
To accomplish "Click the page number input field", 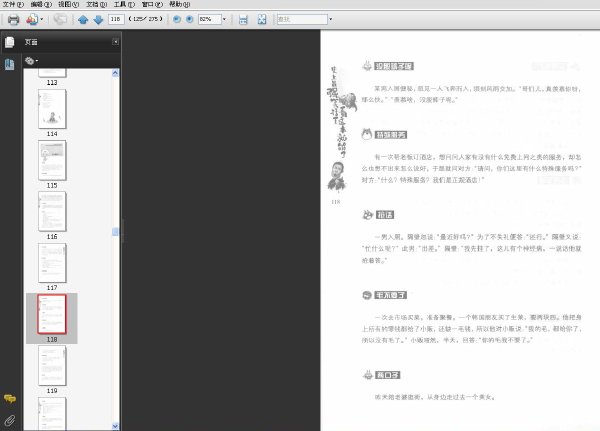I will [x=116, y=19].
